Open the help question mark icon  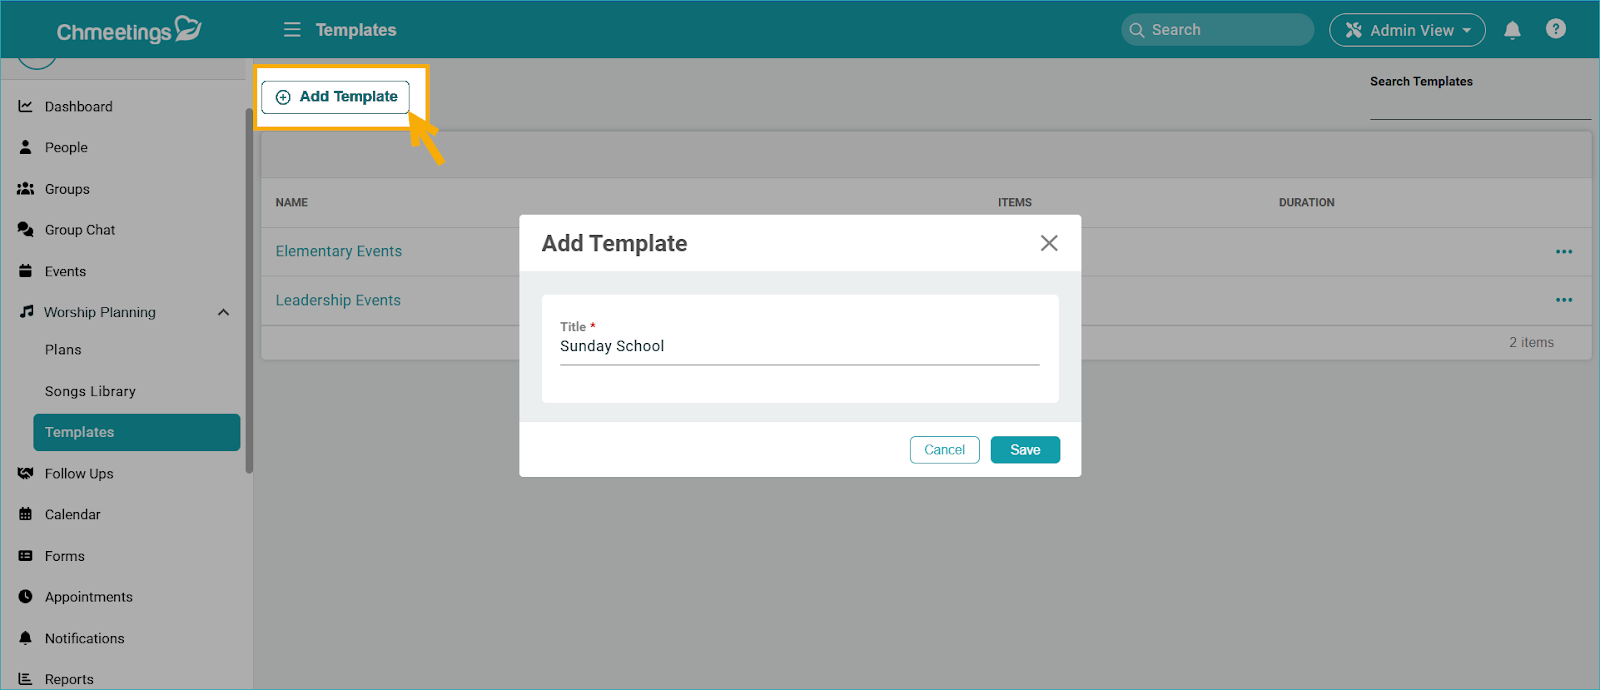pos(1555,29)
